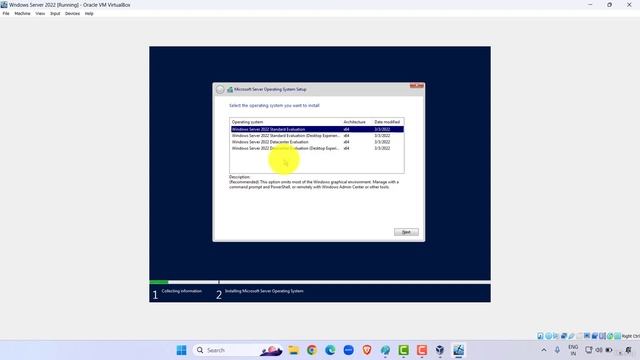Open the Machine menu

pos(22,13)
